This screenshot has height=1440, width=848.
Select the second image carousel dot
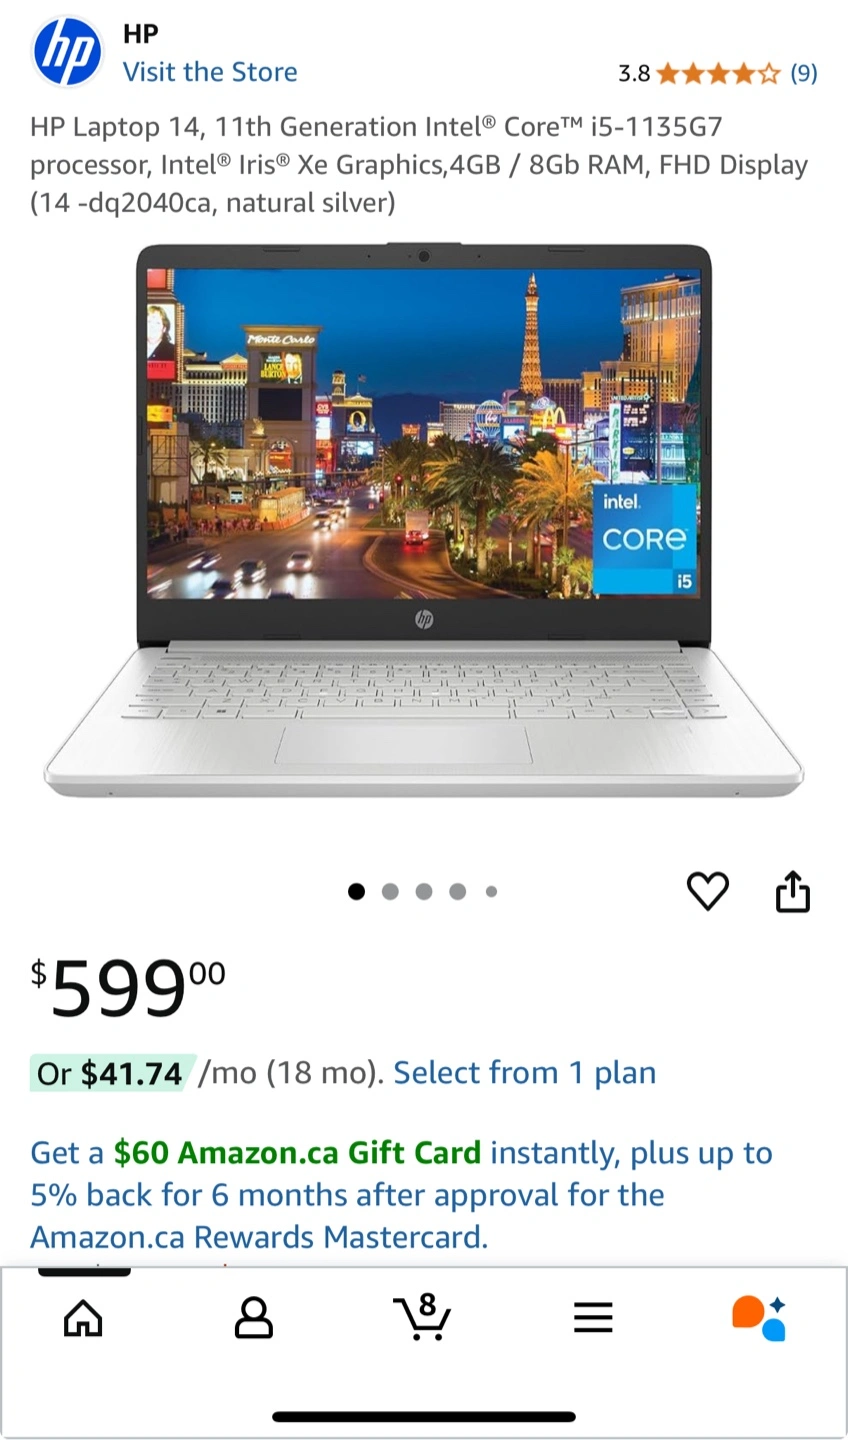click(390, 891)
